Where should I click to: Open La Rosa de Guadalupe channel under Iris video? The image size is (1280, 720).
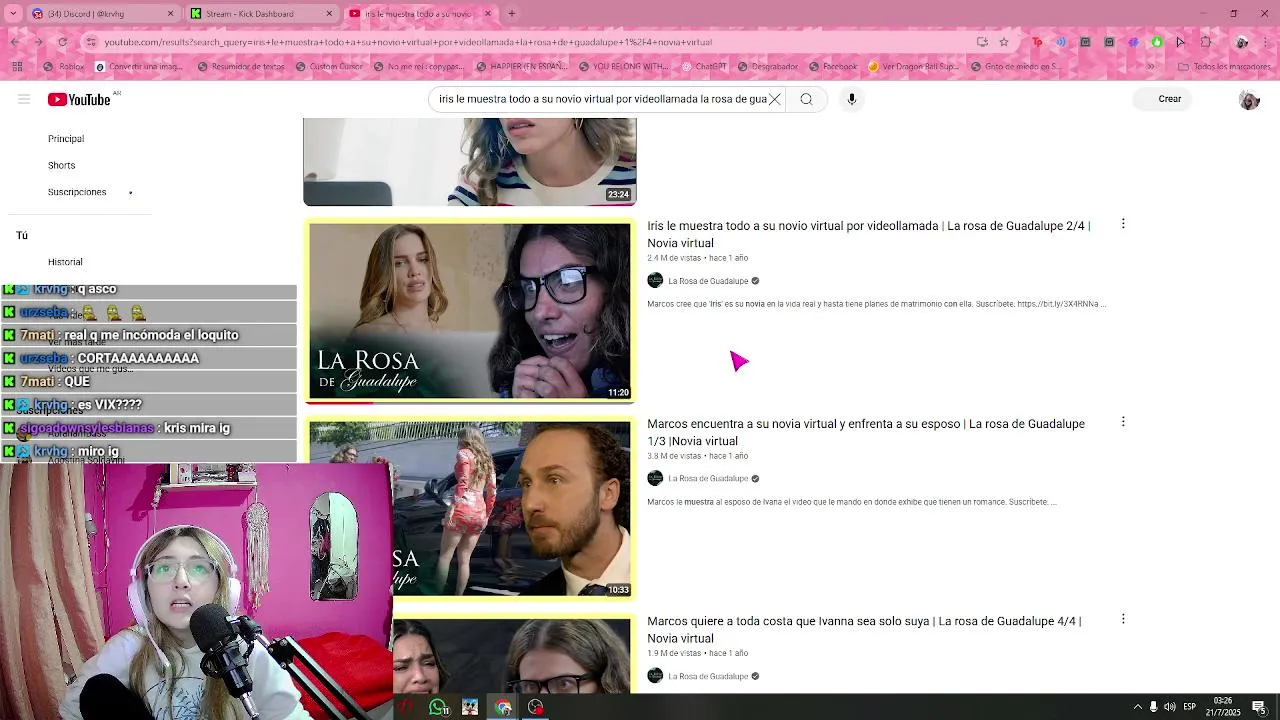pyautogui.click(x=708, y=281)
